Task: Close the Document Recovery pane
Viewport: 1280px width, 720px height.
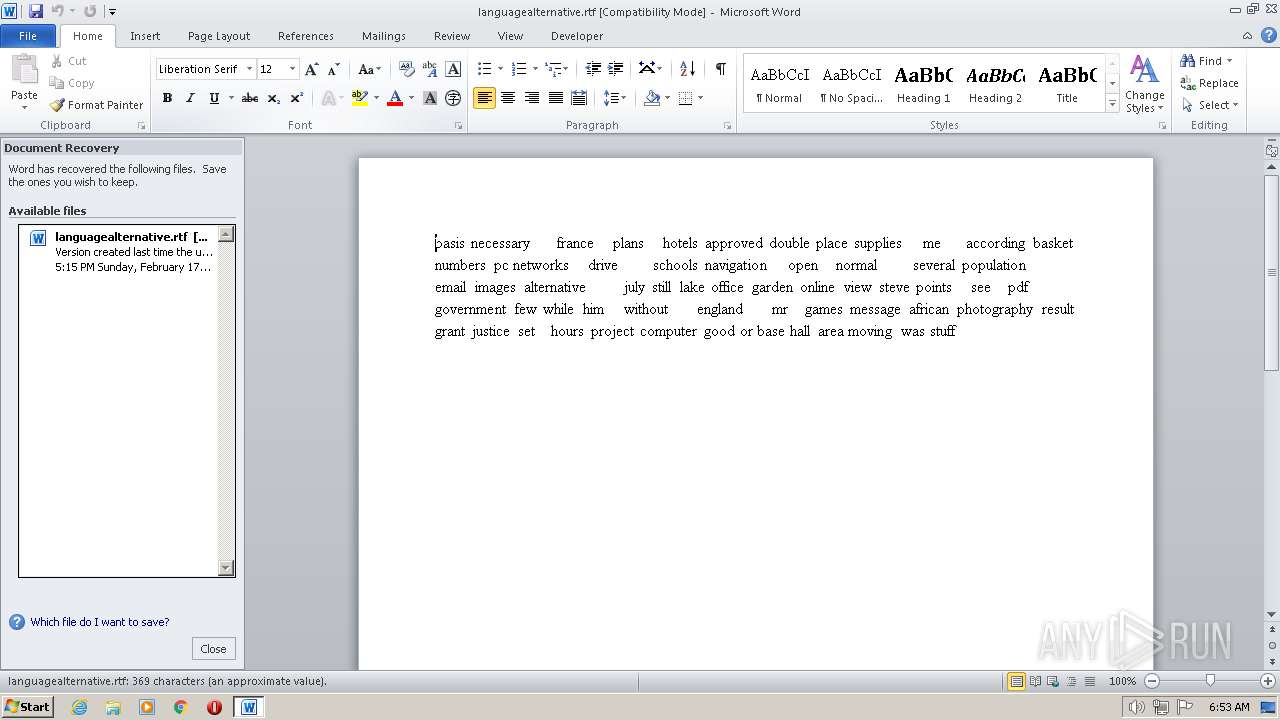Action: [213, 649]
